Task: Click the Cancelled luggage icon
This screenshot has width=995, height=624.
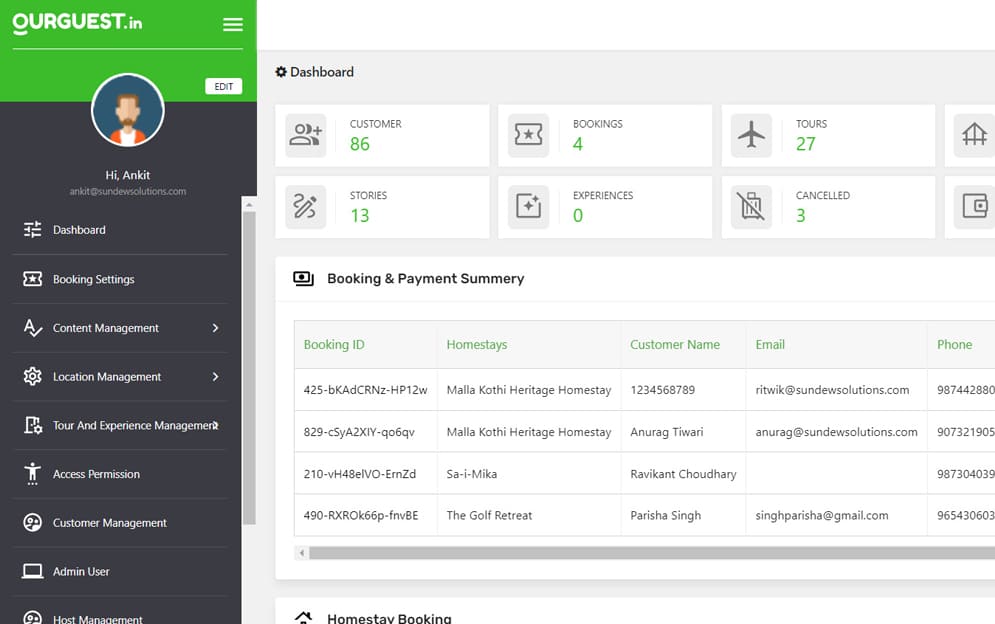Action: pyautogui.click(x=751, y=207)
